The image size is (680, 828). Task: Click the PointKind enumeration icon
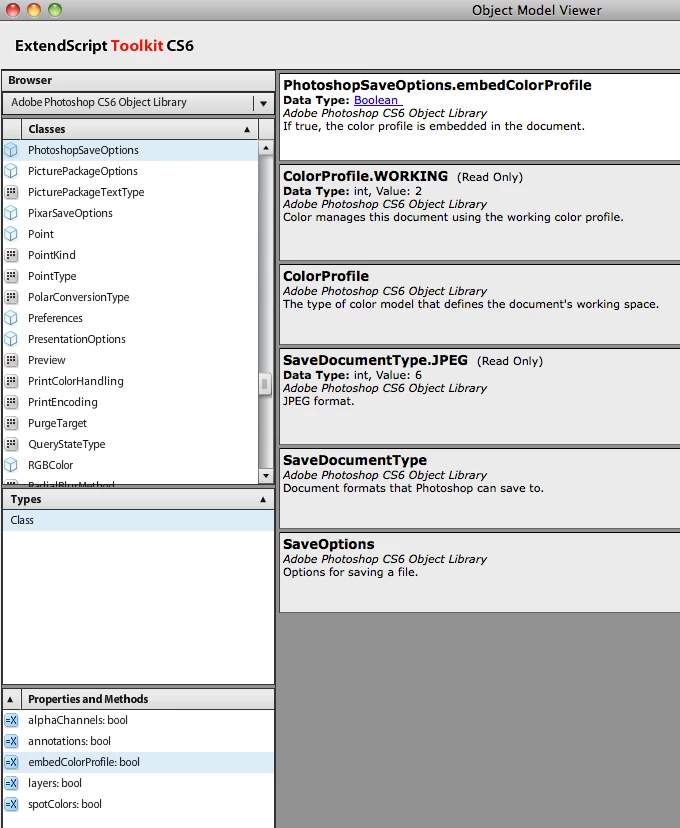(x=11, y=255)
